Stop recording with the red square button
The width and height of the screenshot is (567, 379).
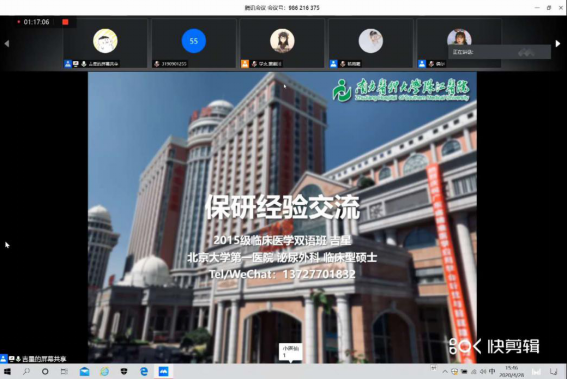click(x=65, y=22)
